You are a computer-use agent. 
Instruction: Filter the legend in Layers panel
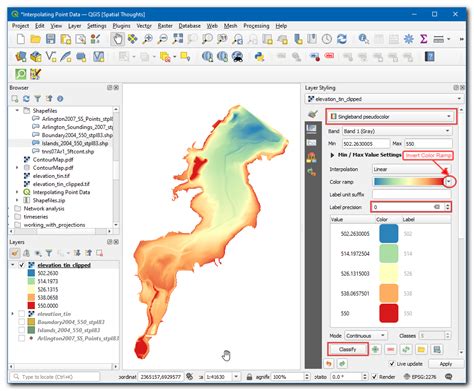tap(49, 253)
